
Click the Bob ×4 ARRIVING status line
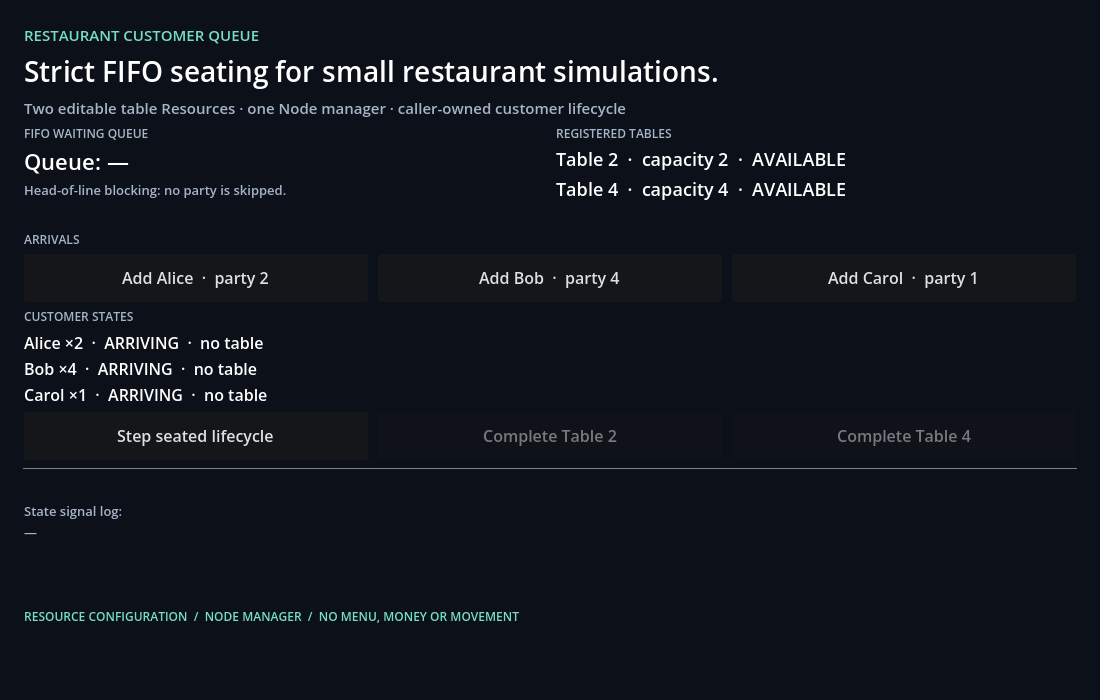click(x=140, y=369)
